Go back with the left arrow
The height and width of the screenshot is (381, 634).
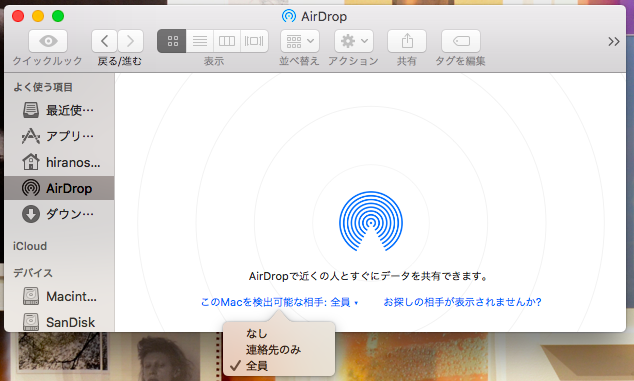[x=104, y=41]
